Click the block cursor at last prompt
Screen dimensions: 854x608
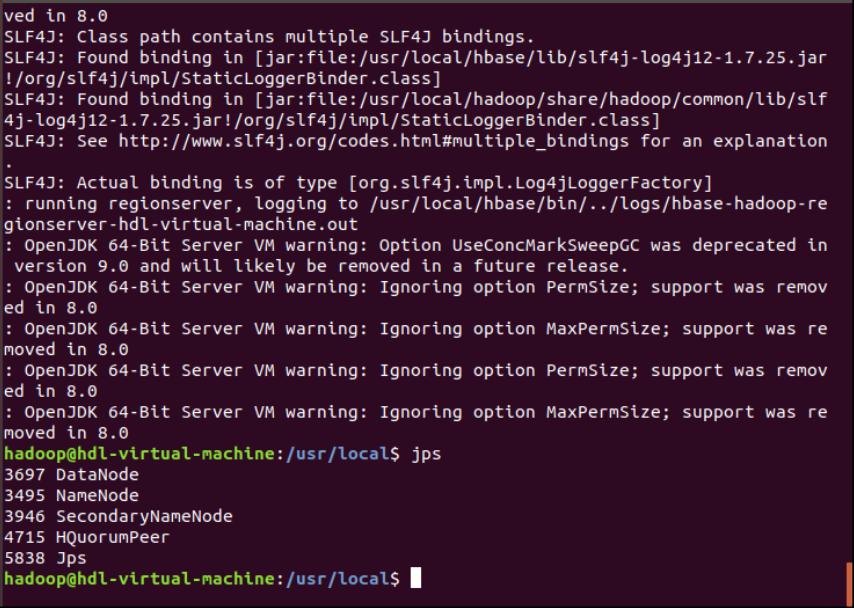(x=416, y=578)
